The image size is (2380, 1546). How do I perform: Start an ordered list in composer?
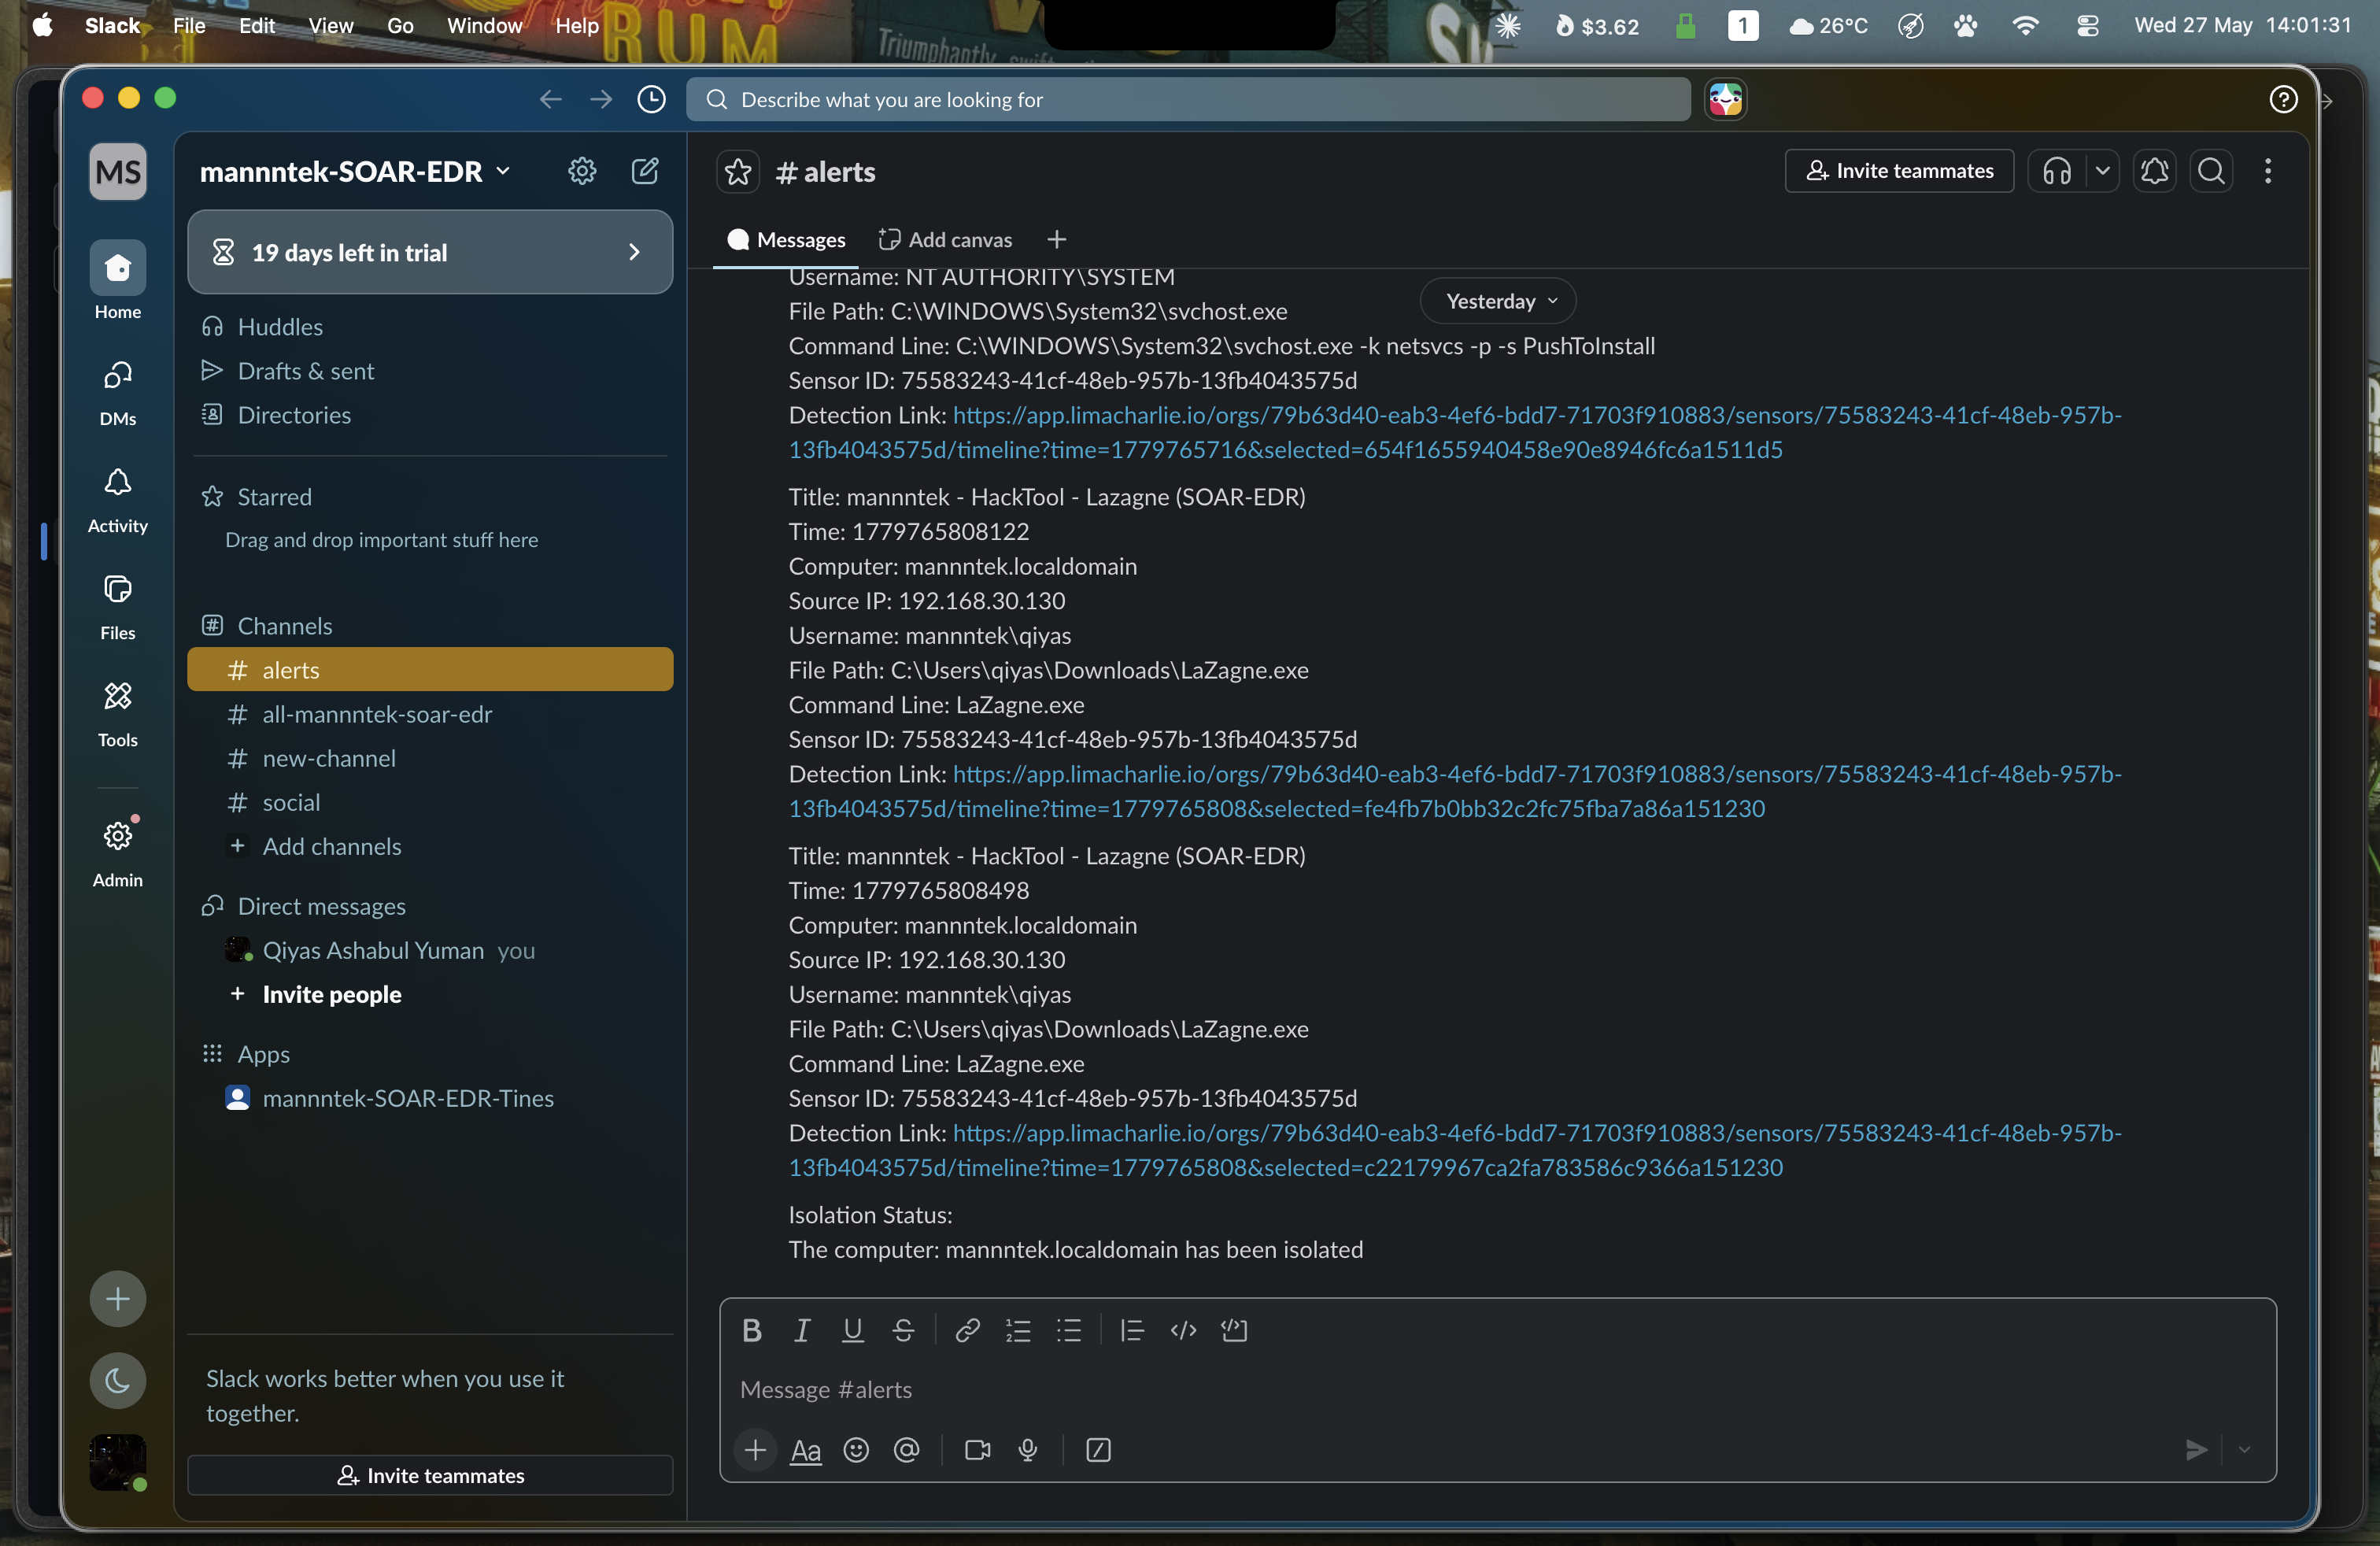click(x=1018, y=1330)
